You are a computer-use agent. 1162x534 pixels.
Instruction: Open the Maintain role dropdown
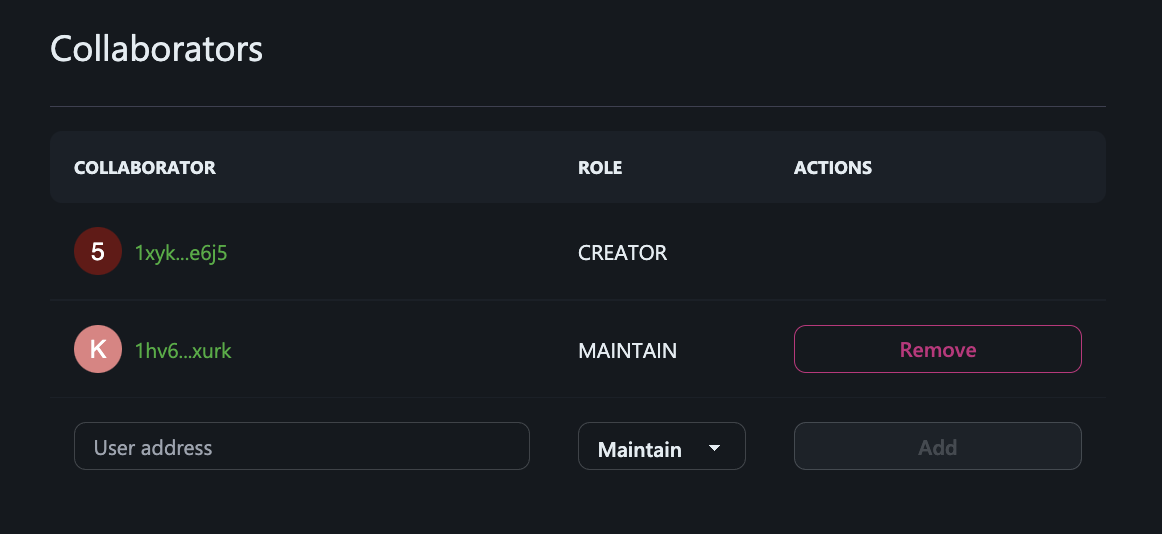tap(662, 447)
